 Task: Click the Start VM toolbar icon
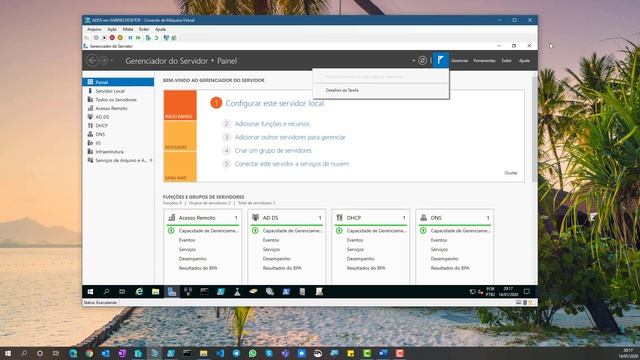[x=96, y=38]
